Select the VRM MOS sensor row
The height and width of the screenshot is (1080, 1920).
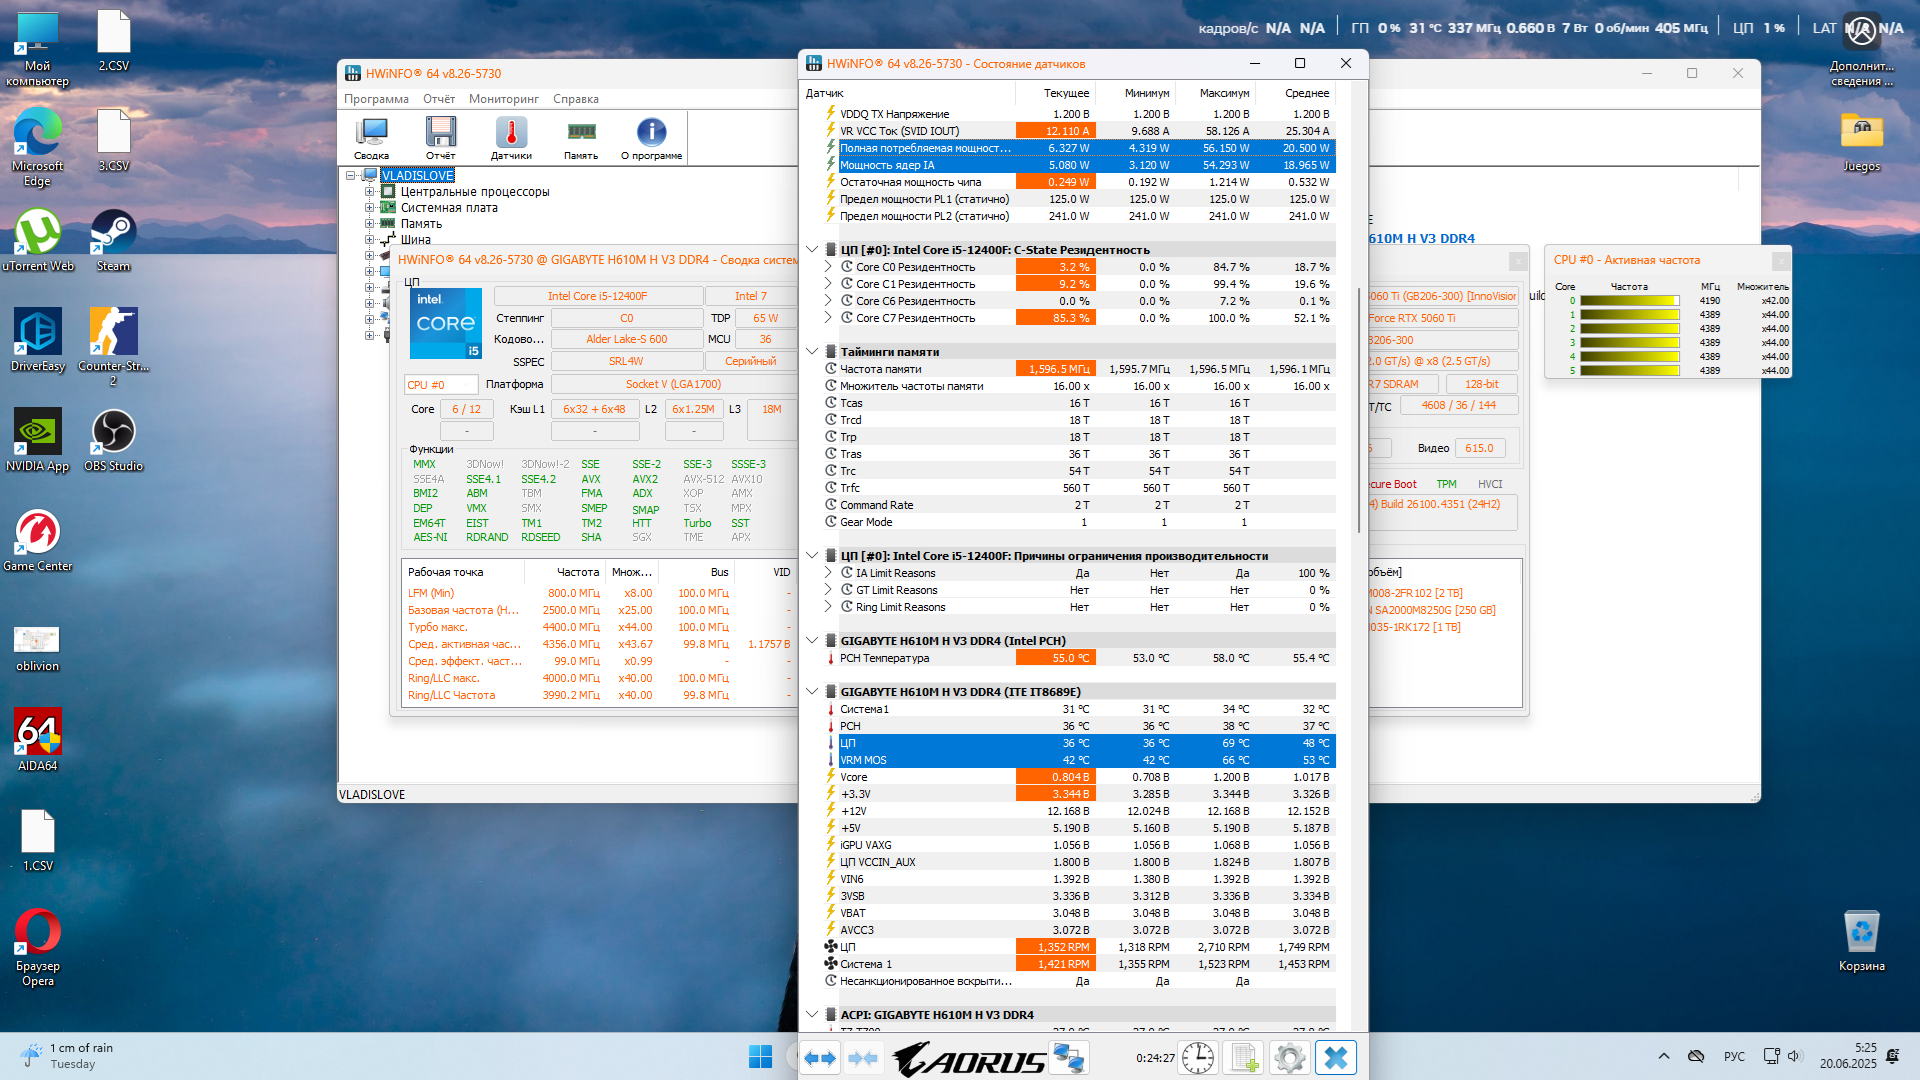pyautogui.click(x=1078, y=760)
